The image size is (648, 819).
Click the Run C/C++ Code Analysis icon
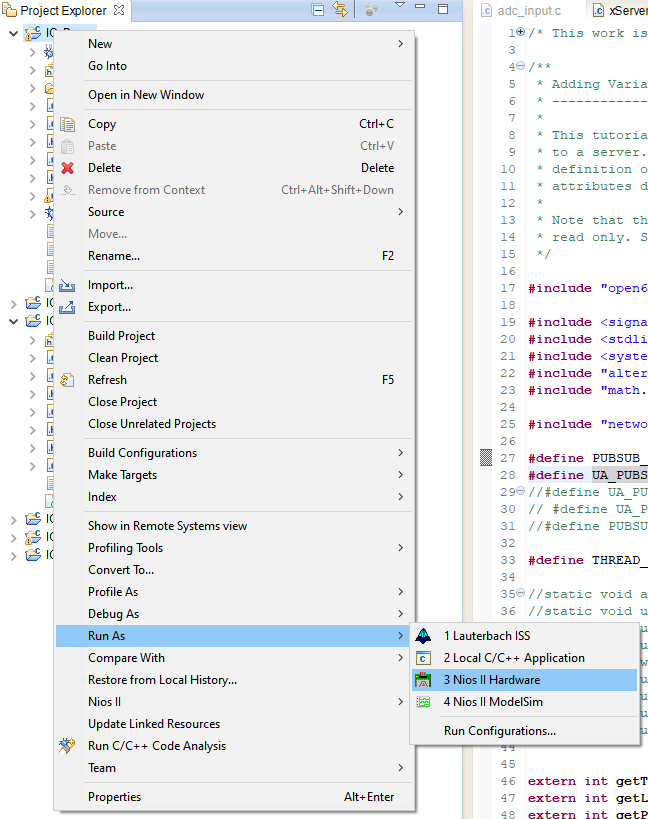coord(68,746)
